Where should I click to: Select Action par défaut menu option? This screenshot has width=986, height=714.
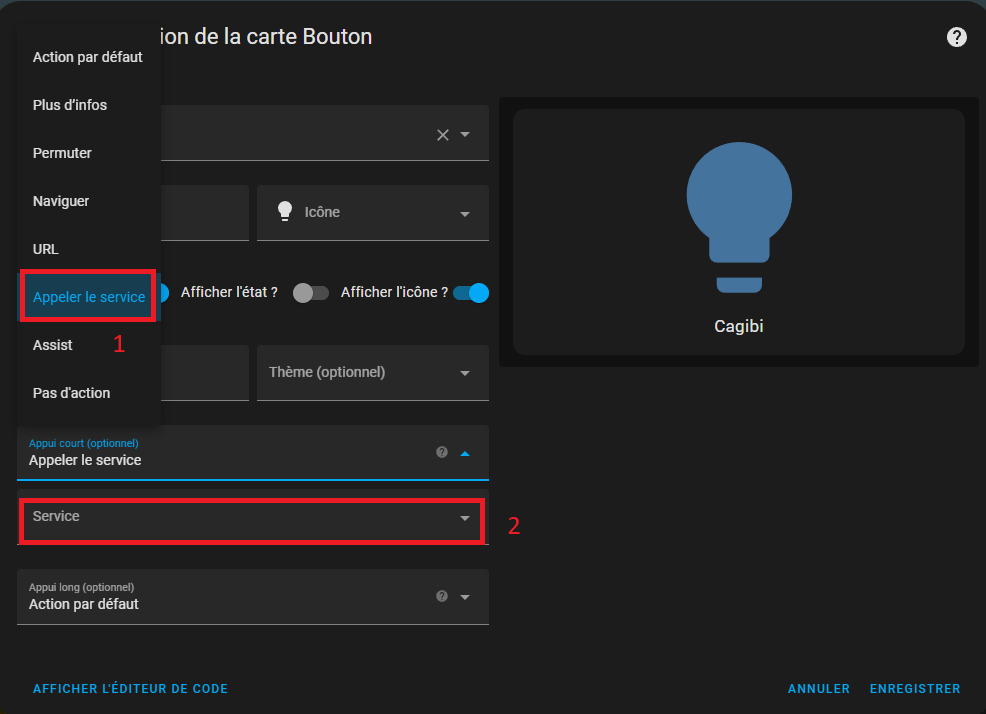point(89,57)
